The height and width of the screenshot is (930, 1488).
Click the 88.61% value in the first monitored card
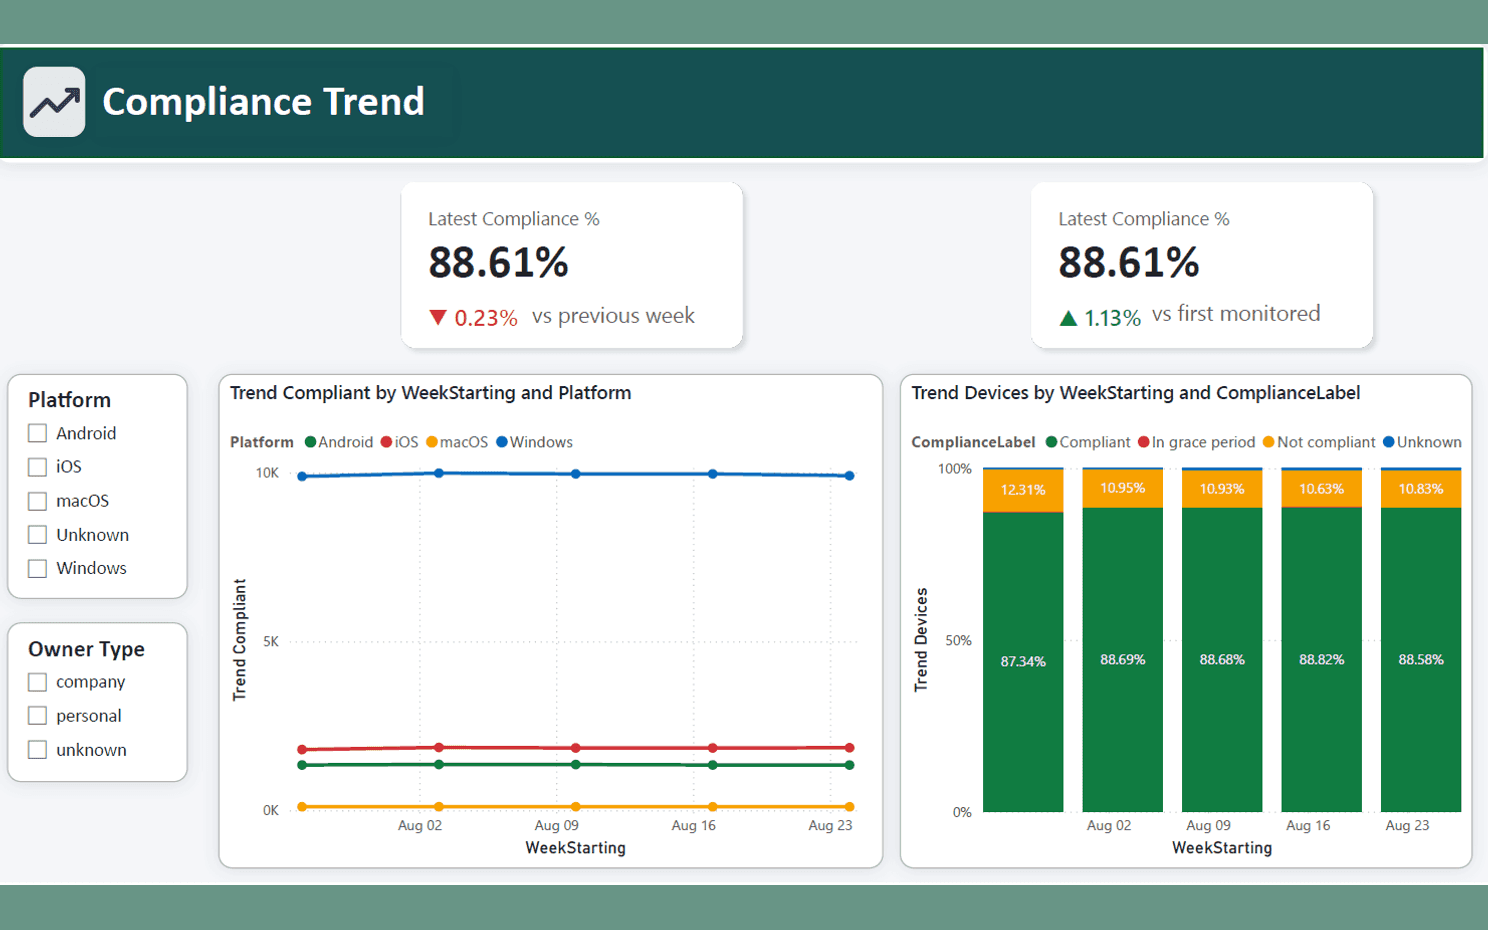click(x=1129, y=263)
